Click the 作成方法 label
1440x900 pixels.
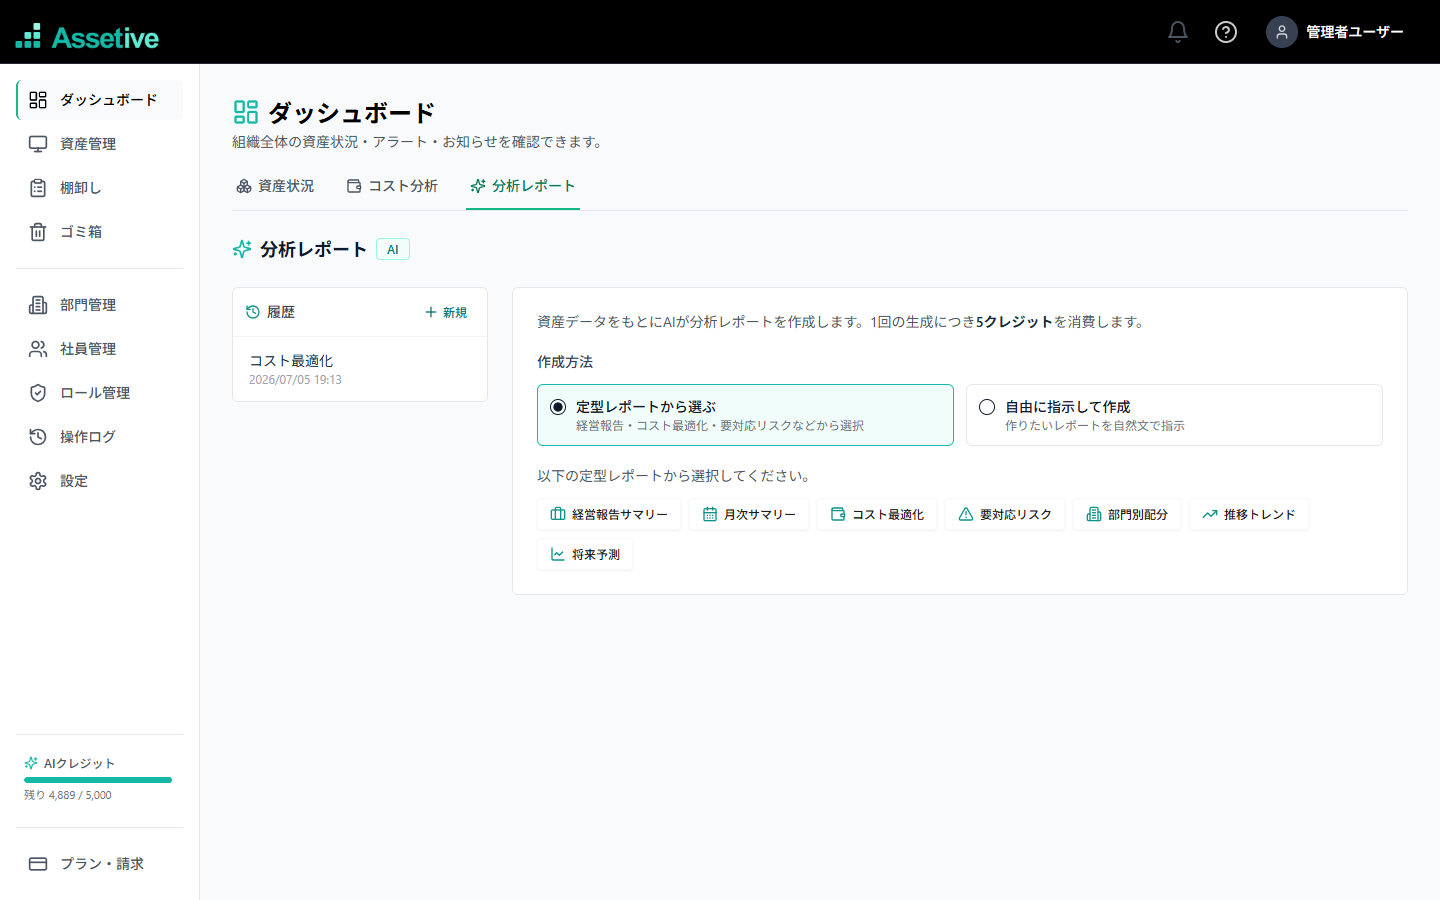coord(565,362)
